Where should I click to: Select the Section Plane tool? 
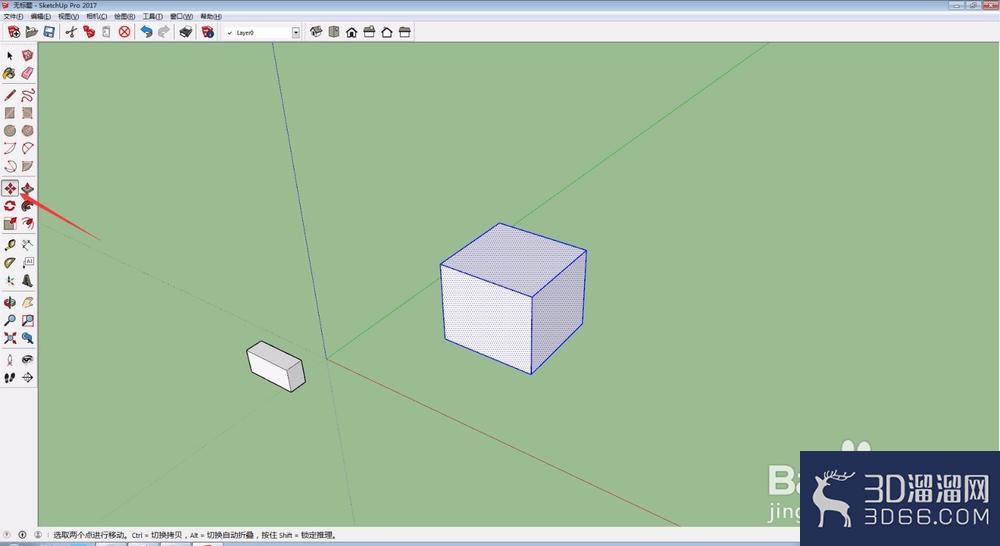click(27, 378)
